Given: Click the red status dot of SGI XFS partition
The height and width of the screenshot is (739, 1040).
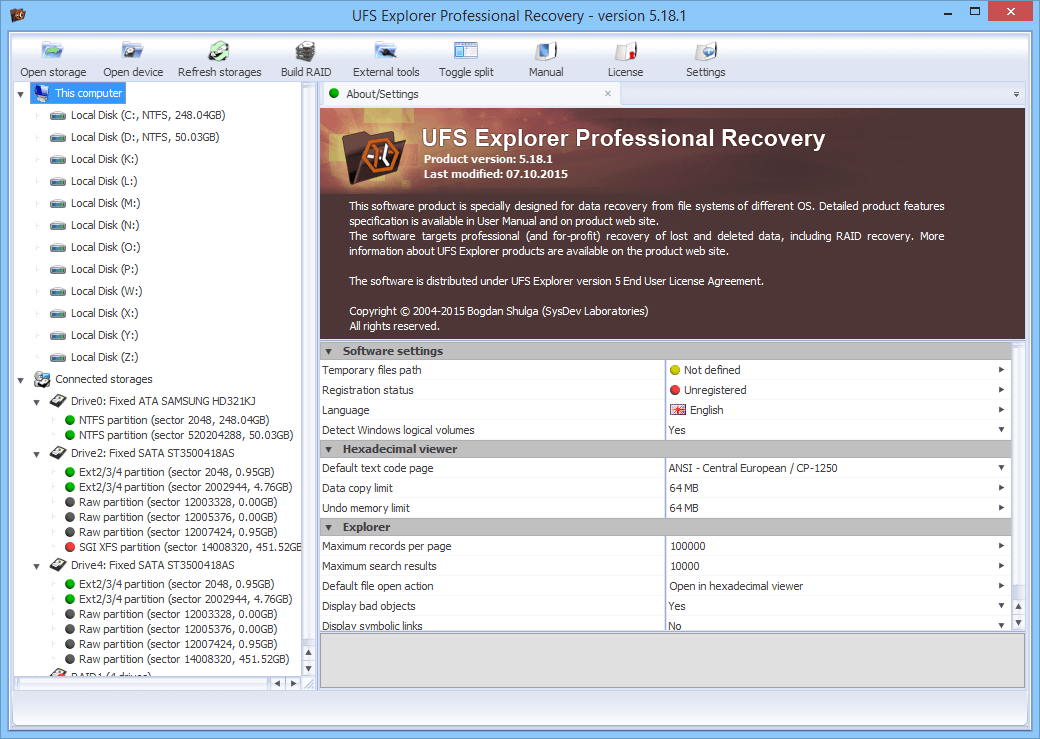Looking at the screenshot, I should click(70, 547).
